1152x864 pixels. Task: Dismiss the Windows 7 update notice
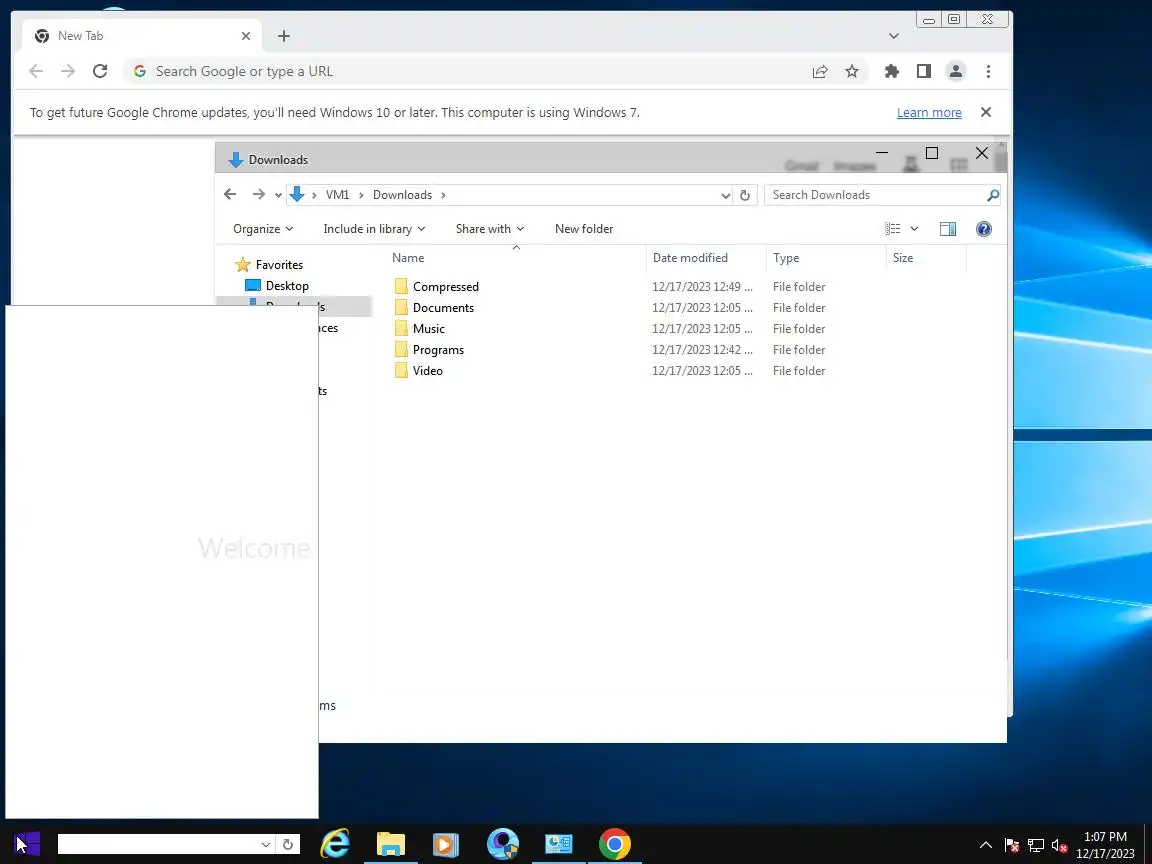pos(986,112)
